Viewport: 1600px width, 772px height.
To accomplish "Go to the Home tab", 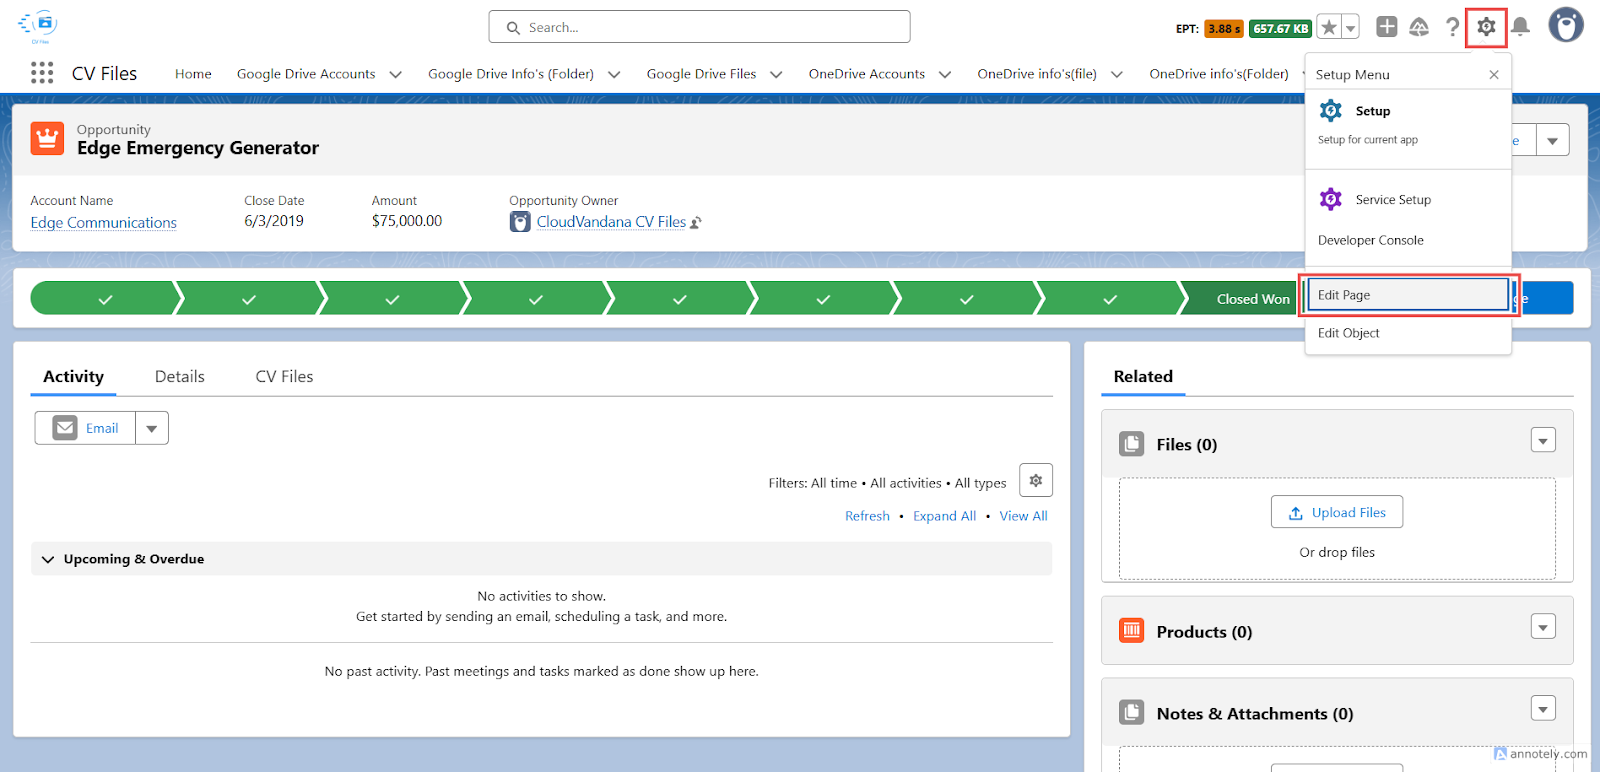I will click(x=193, y=74).
